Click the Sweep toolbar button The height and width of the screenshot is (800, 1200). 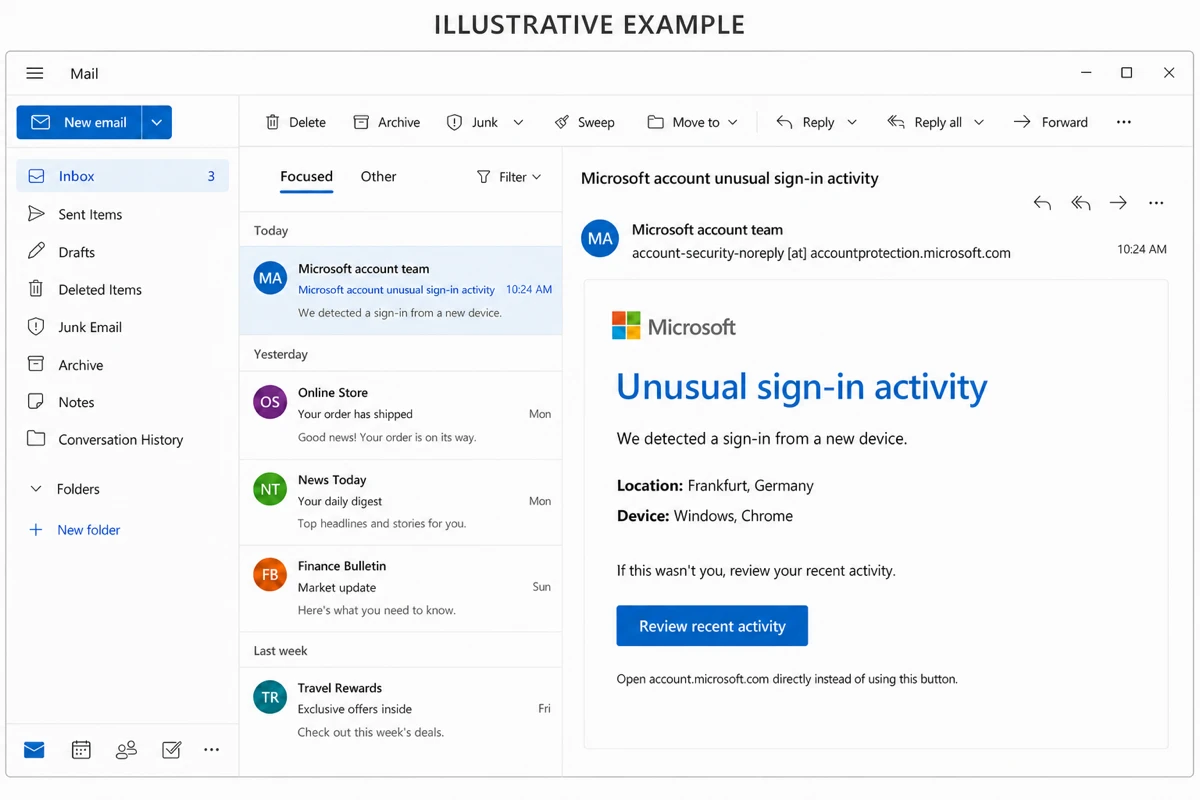point(584,122)
